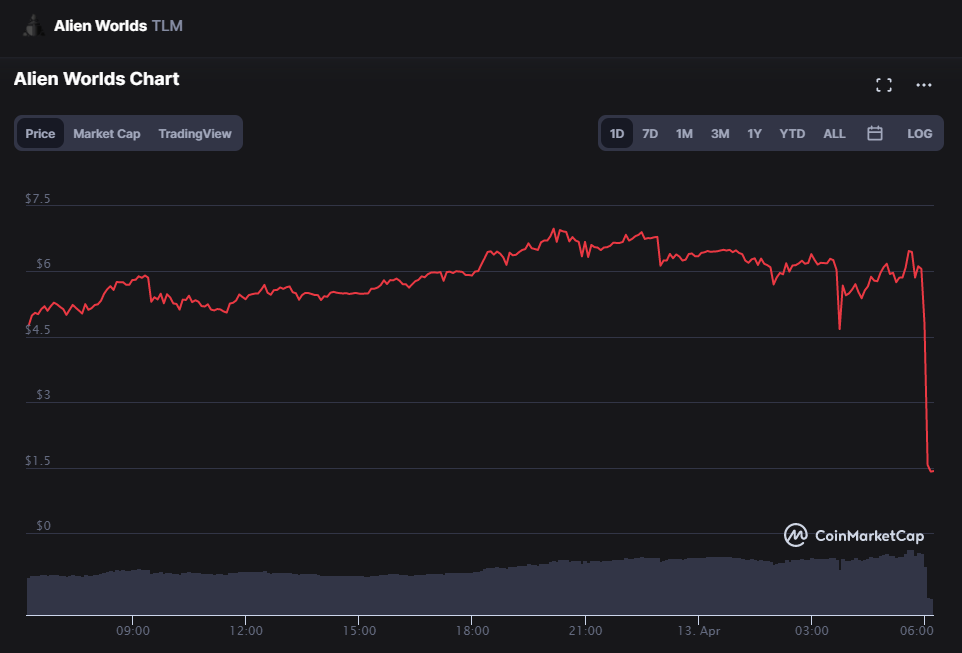Click the $0 axis label

click(x=43, y=526)
